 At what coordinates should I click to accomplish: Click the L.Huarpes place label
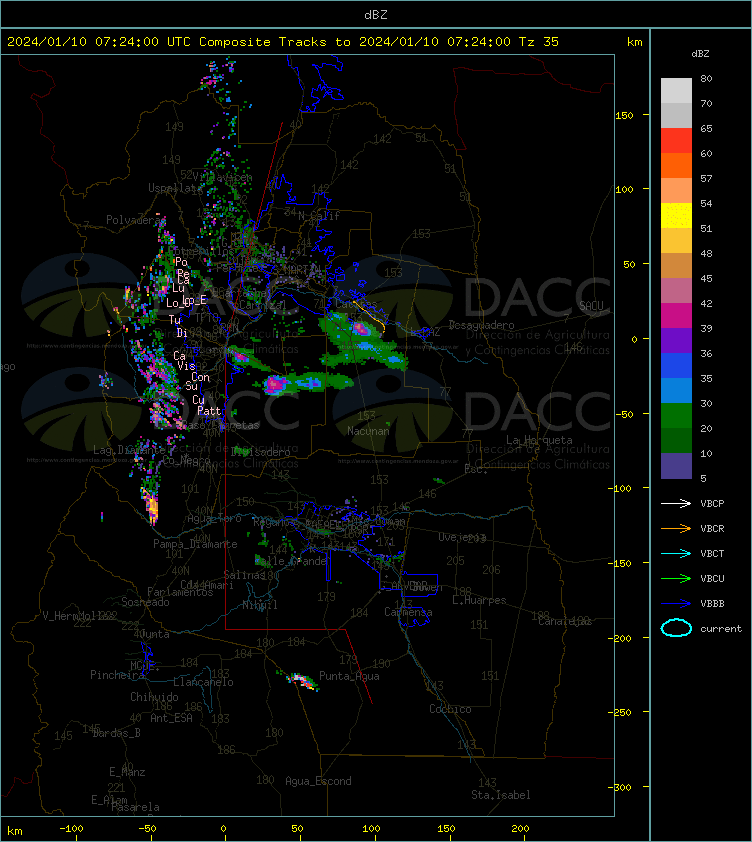(479, 600)
